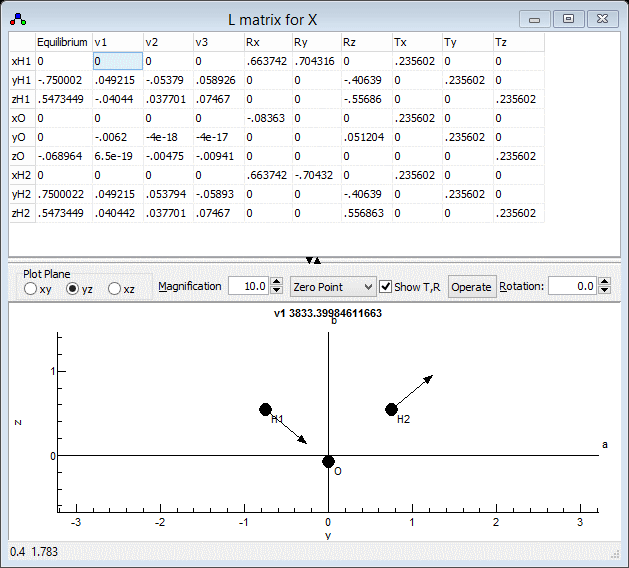This screenshot has width=629, height=568.
Task: Select the yH1 row header
Action: (22, 80)
